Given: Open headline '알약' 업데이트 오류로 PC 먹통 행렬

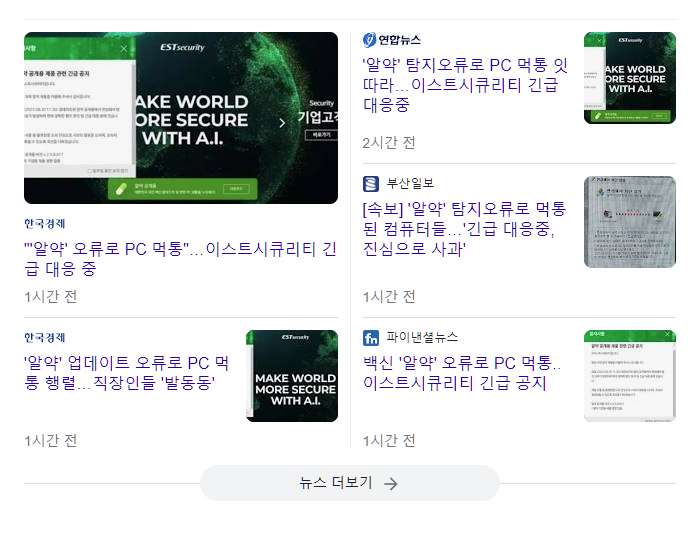Looking at the screenshot, I should point(126,373).
